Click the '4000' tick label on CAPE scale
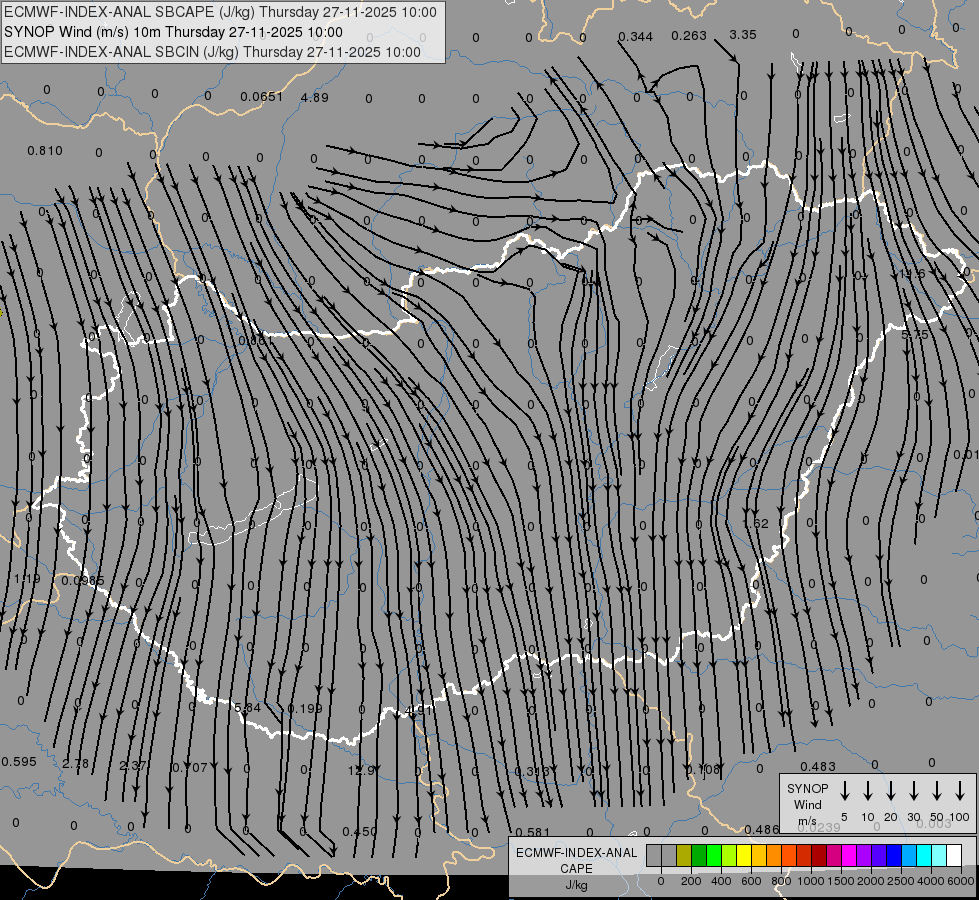Screen dimensions: 979x900 click(931, 881)
